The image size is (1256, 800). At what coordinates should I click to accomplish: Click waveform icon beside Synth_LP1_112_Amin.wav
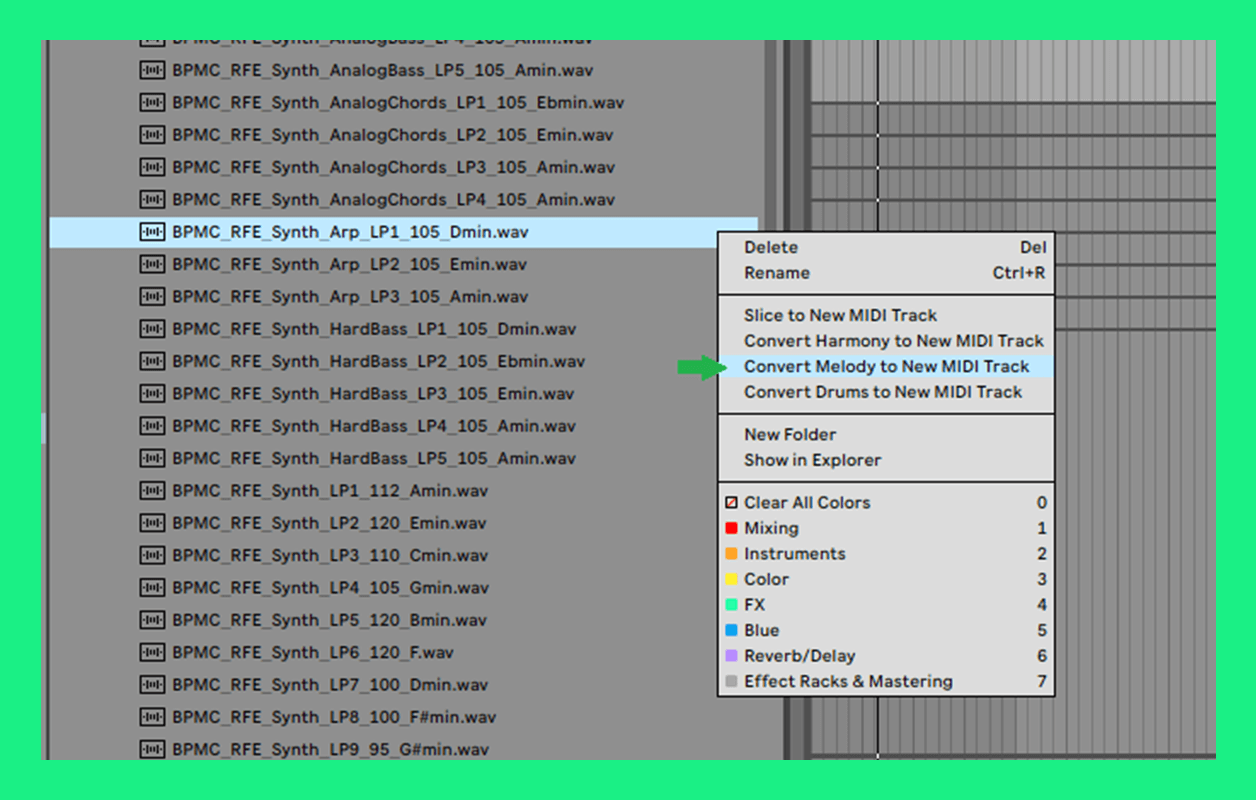point(152,491)
